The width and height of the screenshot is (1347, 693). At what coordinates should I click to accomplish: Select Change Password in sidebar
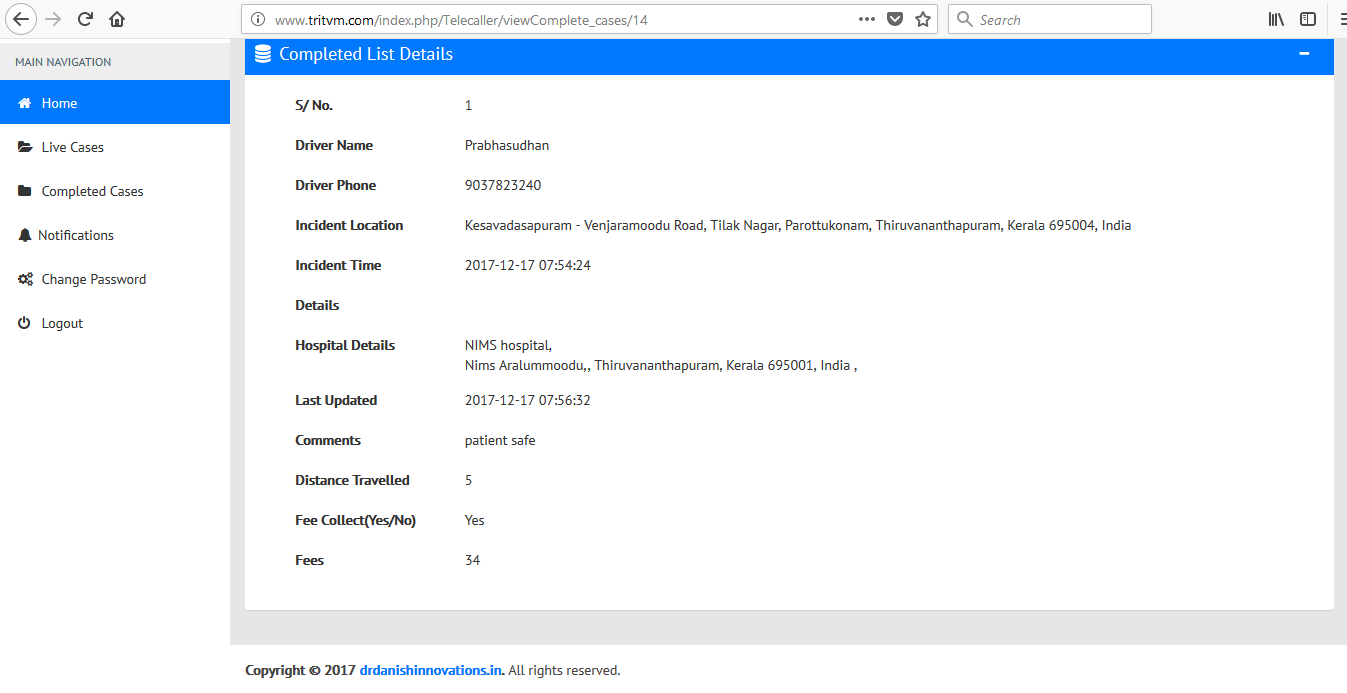[93, 279]
